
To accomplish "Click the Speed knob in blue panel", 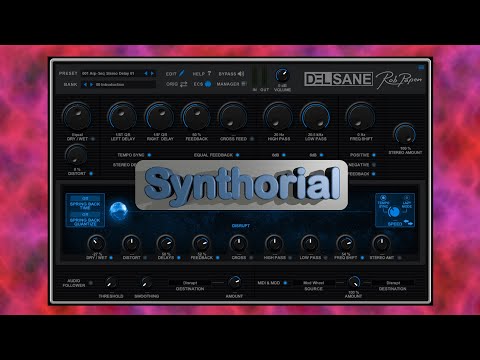I will (394, 212).
